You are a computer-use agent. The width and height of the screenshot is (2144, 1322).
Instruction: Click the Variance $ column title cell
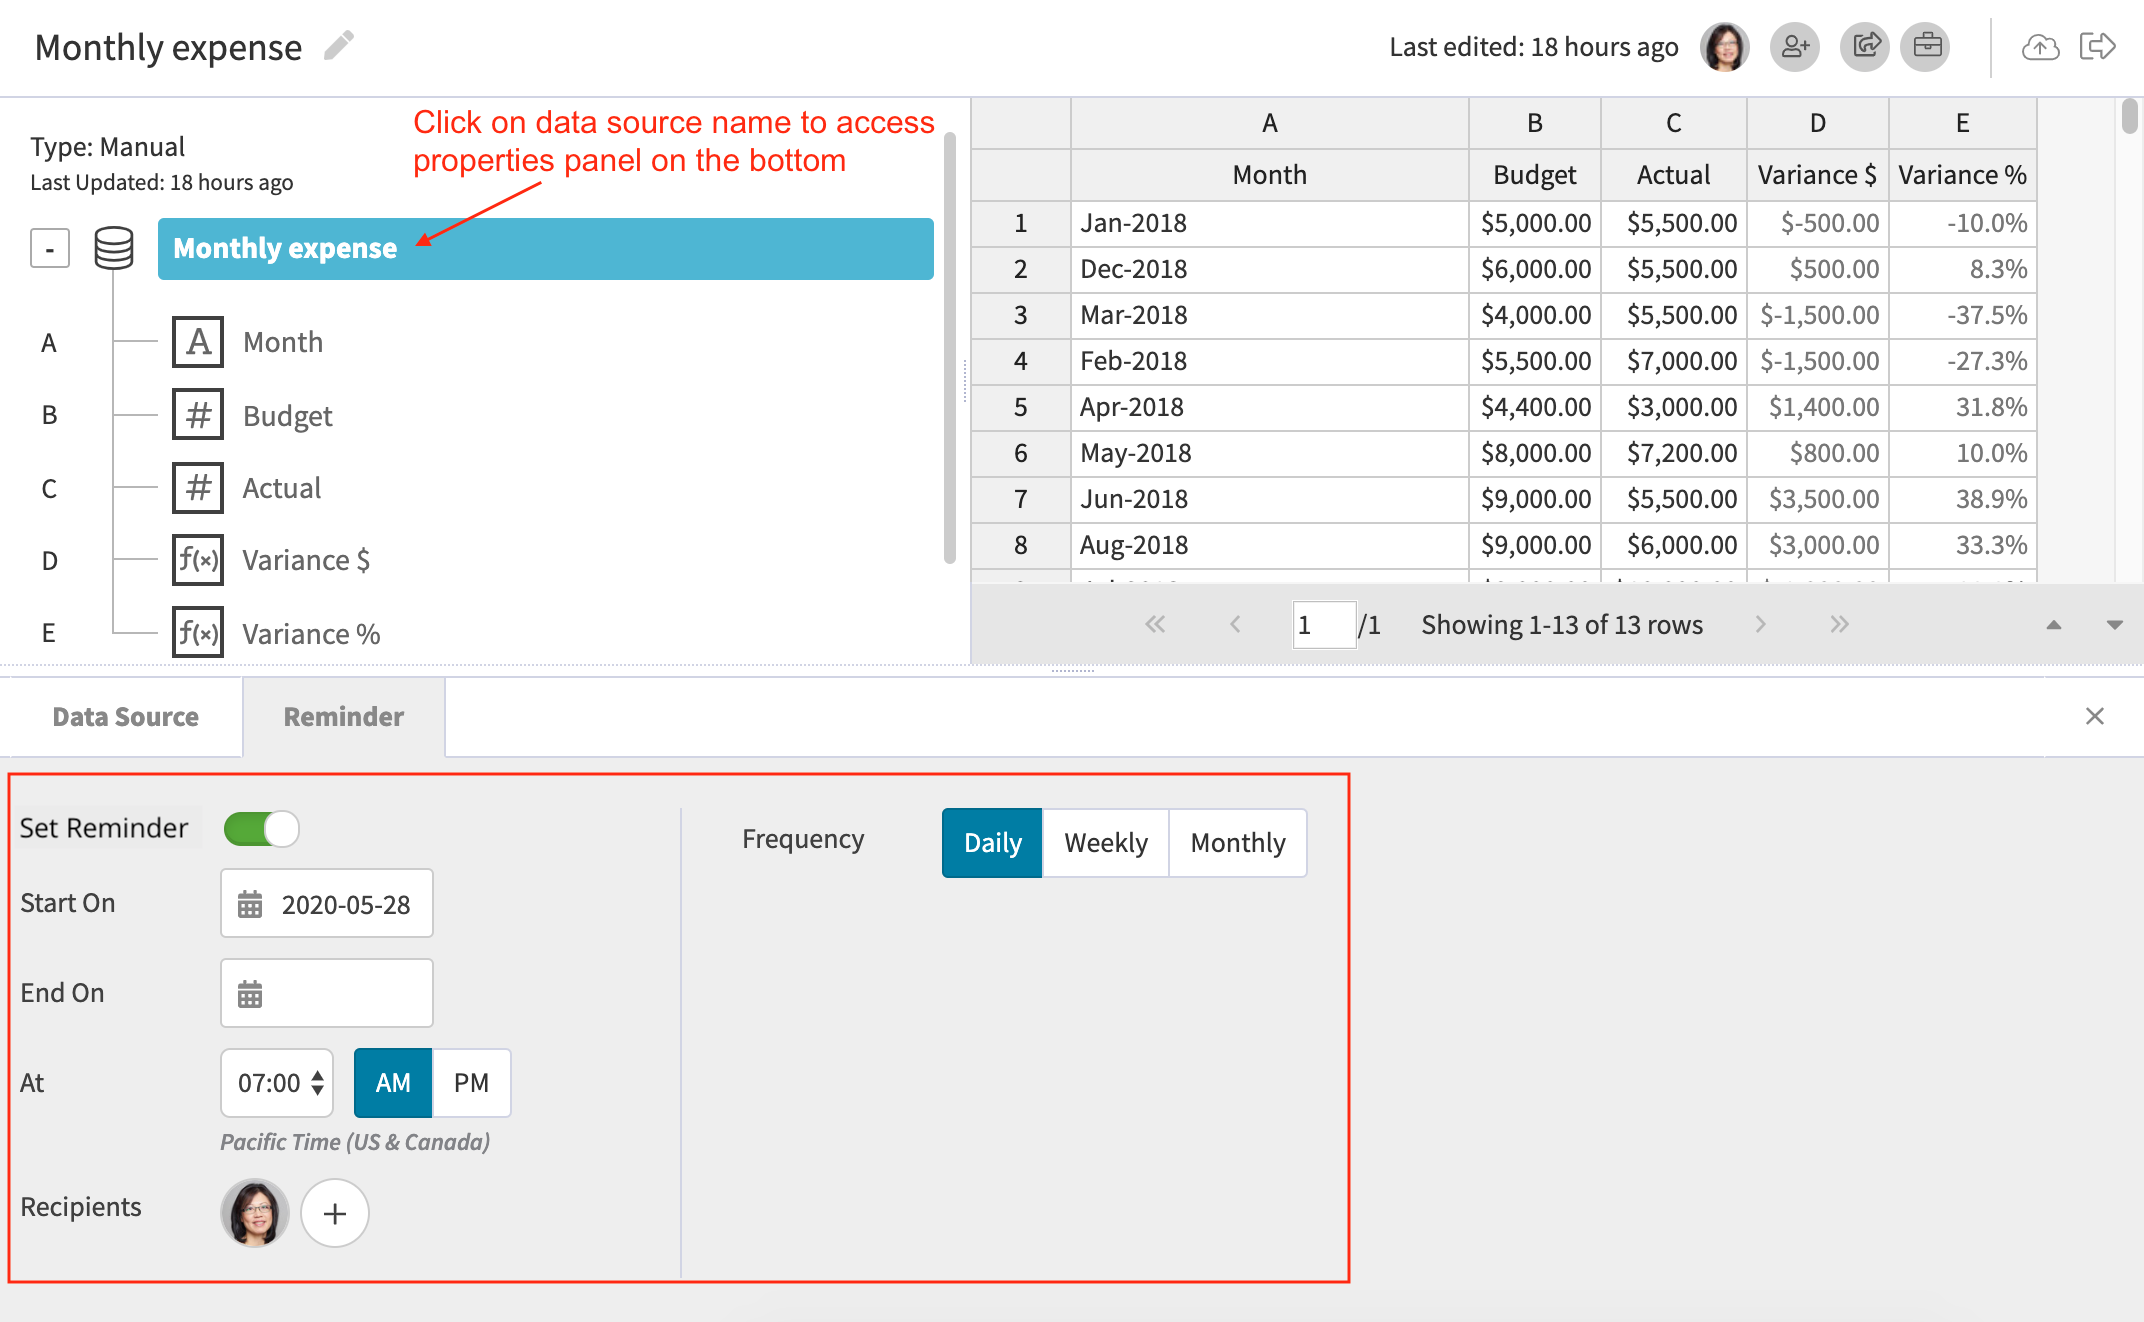coord(1818,175)
